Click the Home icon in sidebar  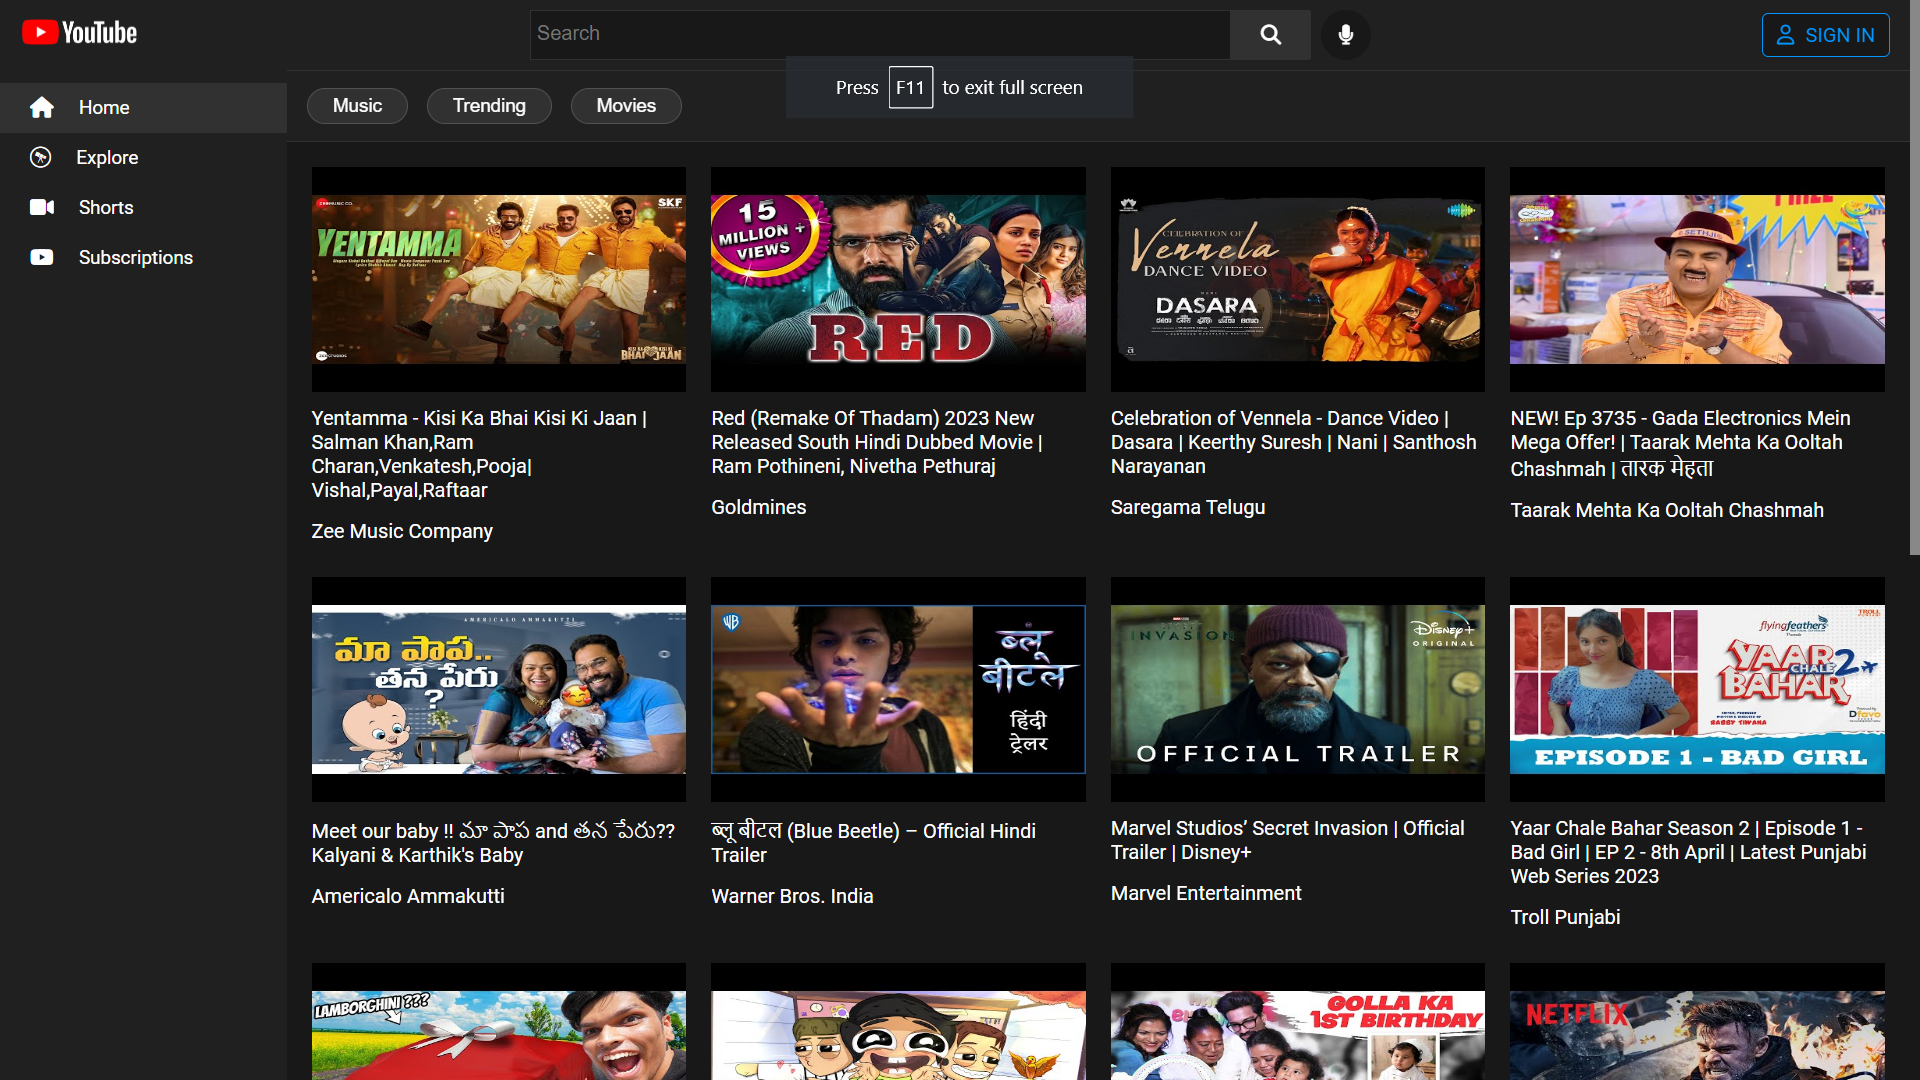pyautogui.click(x=42, y=107)
